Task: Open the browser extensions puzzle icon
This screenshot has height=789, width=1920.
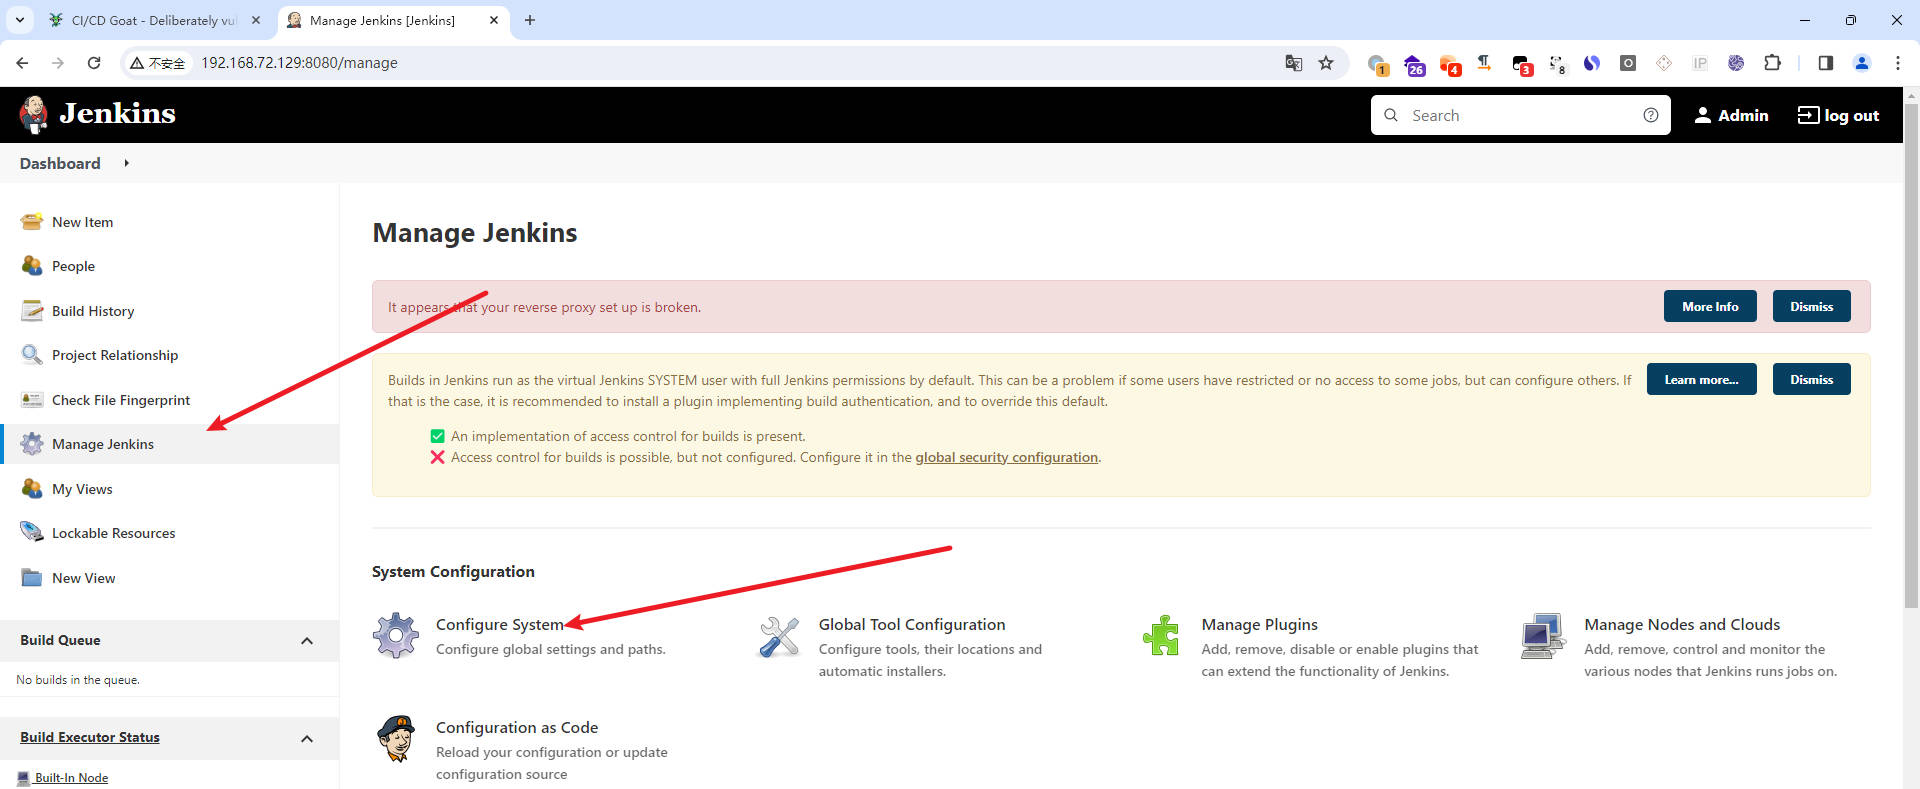Action: (1772, 63)
